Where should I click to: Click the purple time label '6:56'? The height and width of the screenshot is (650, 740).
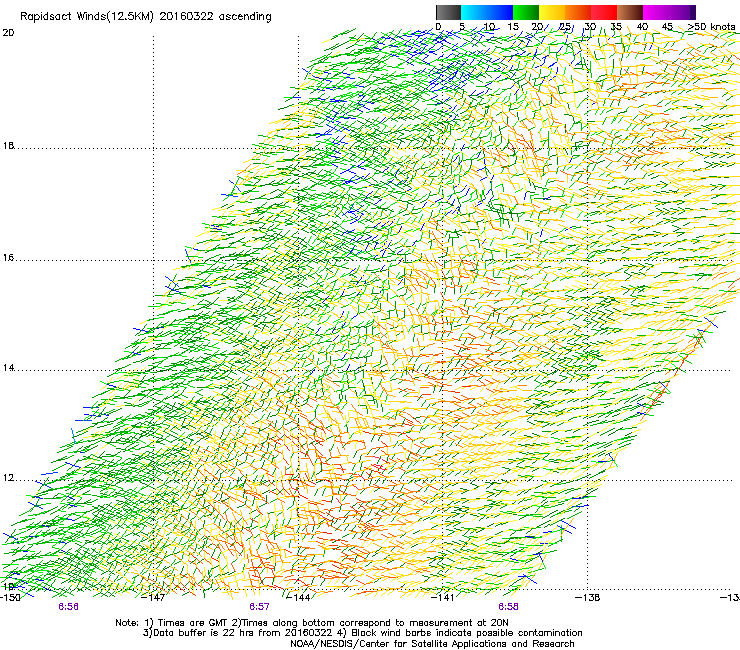click(x=68, y=607)
